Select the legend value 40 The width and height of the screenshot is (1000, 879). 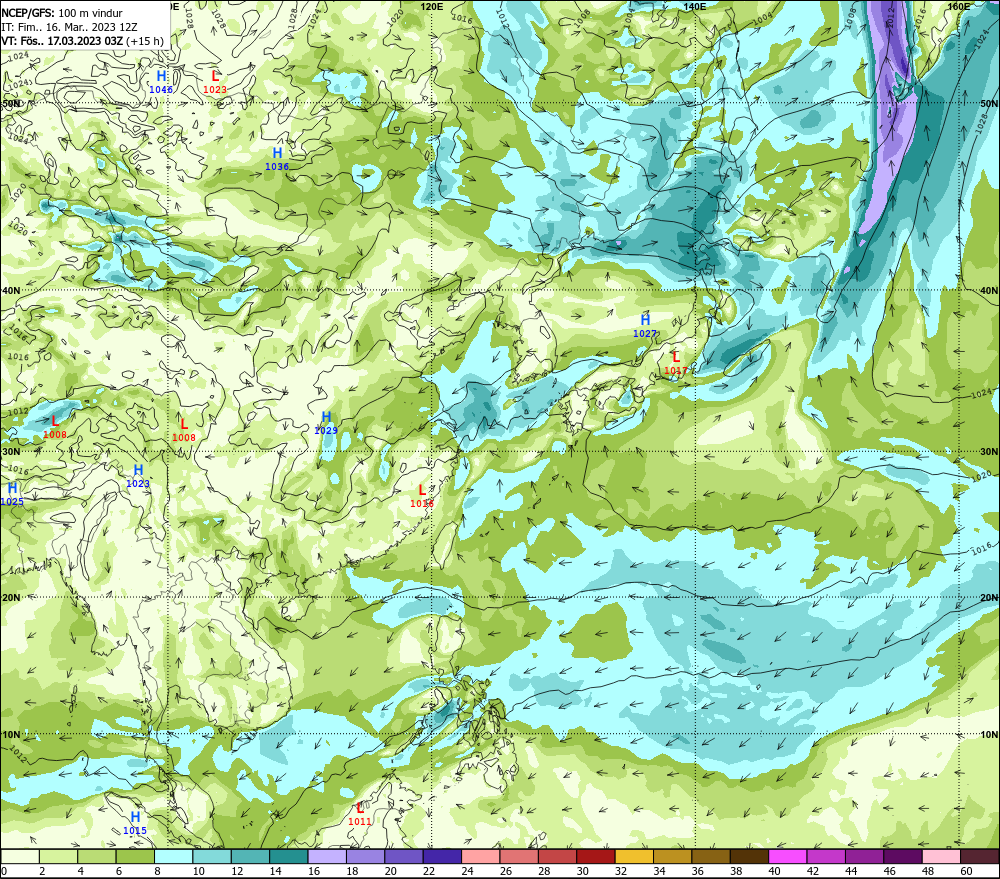coord(774,871)
